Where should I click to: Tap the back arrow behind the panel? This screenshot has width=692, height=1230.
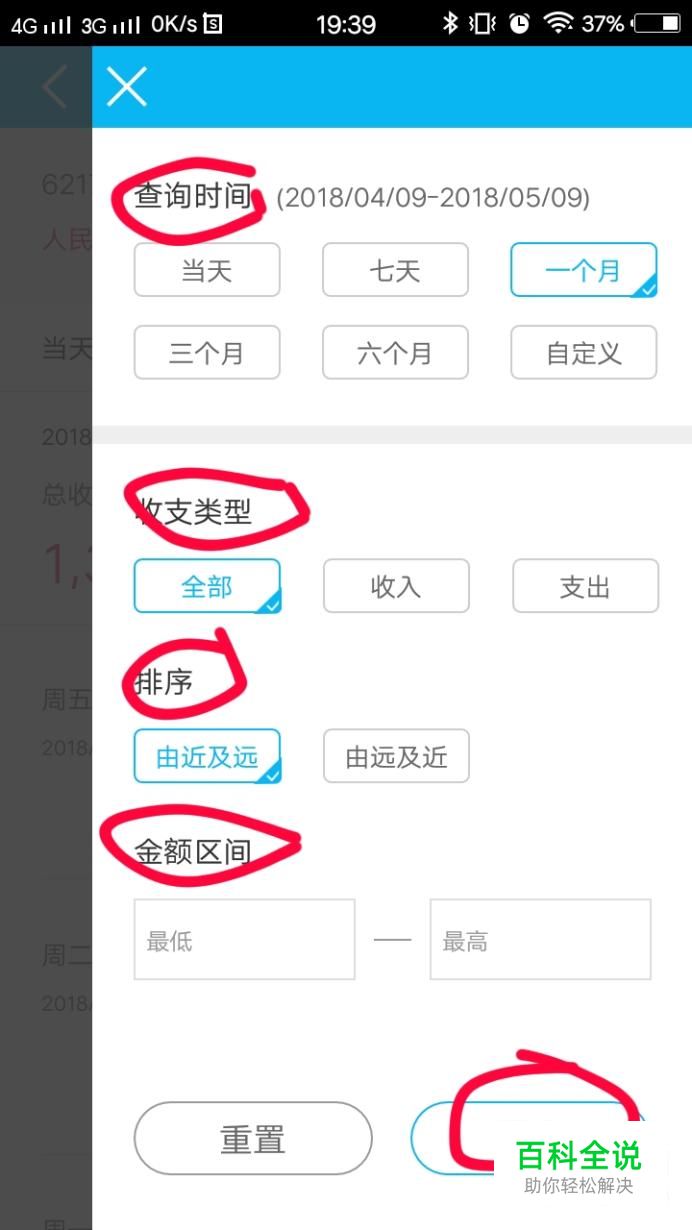point(54,87)
